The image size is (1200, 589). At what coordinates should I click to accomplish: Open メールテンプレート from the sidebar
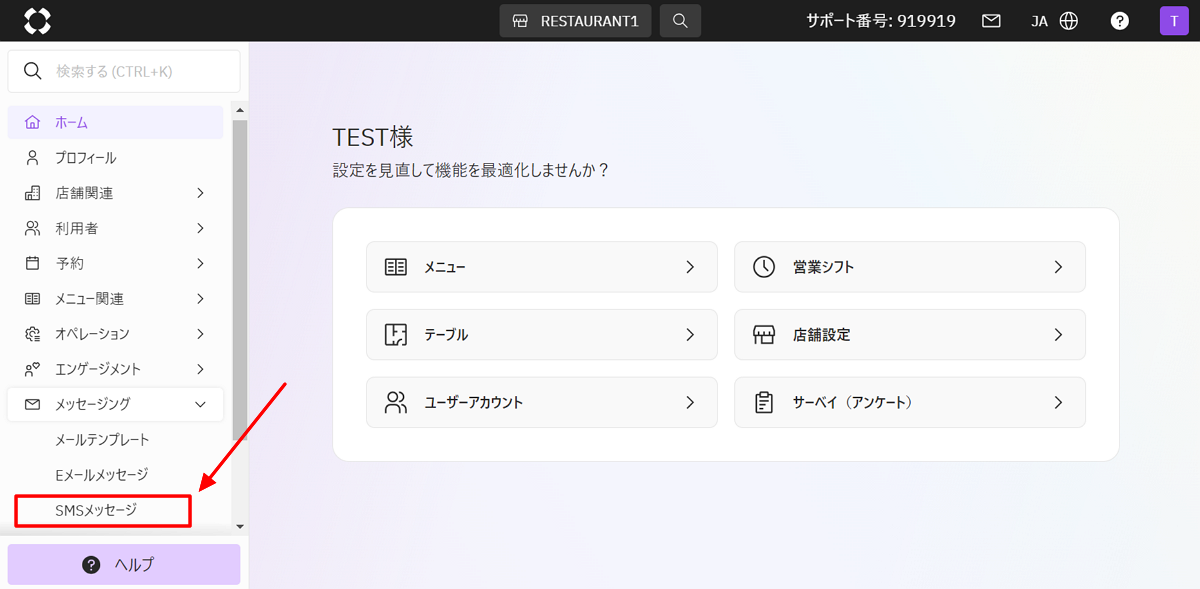[102, 440]
